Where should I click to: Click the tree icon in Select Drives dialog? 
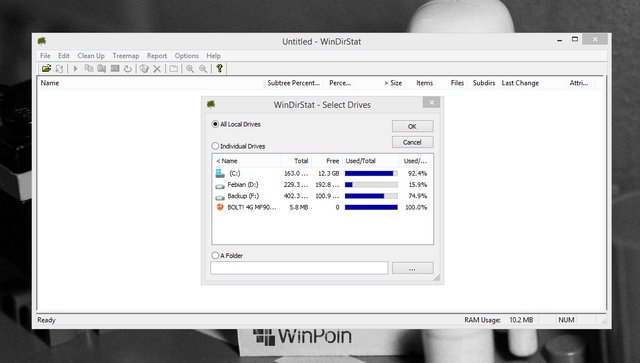tap(211, 104)
